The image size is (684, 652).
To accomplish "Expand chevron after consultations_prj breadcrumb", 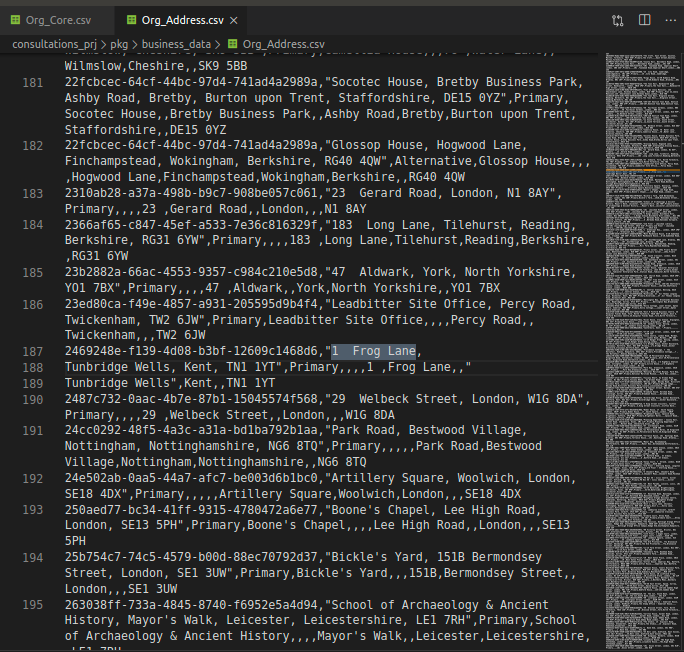I will point(103,44).
